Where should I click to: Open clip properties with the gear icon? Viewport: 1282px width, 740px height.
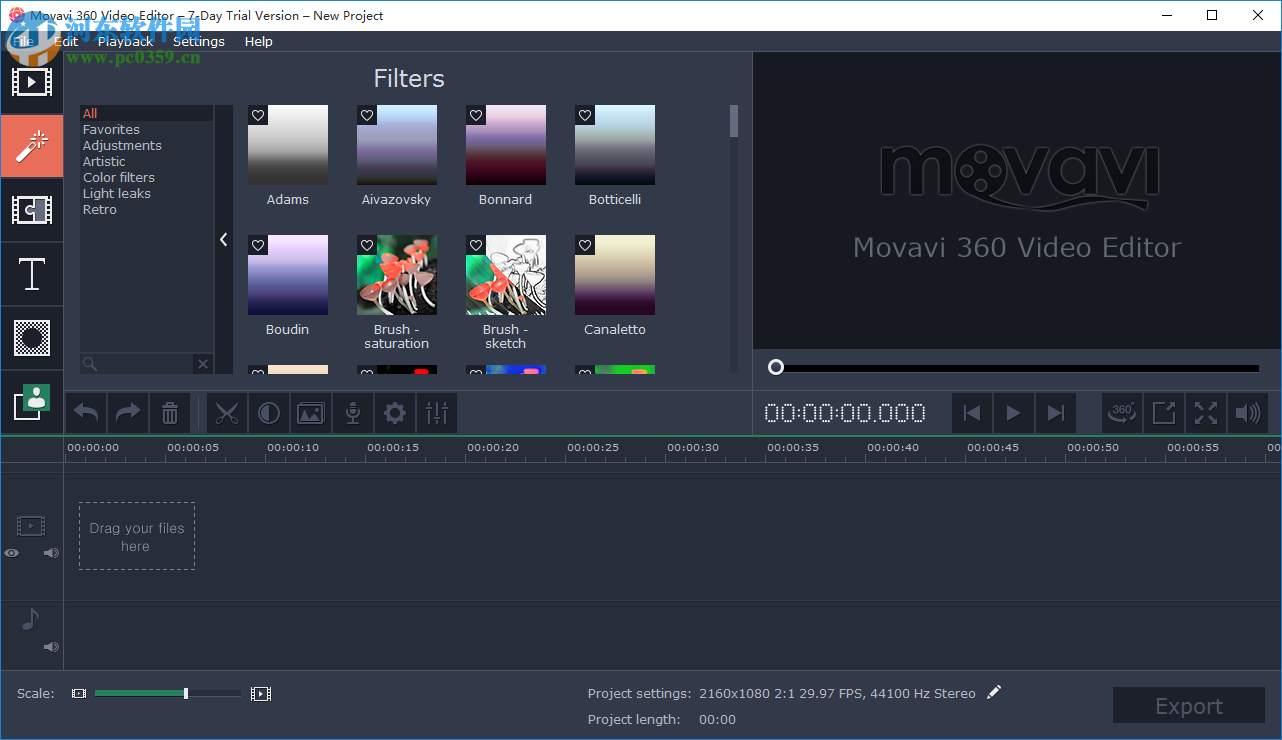(x=394, y=413)
